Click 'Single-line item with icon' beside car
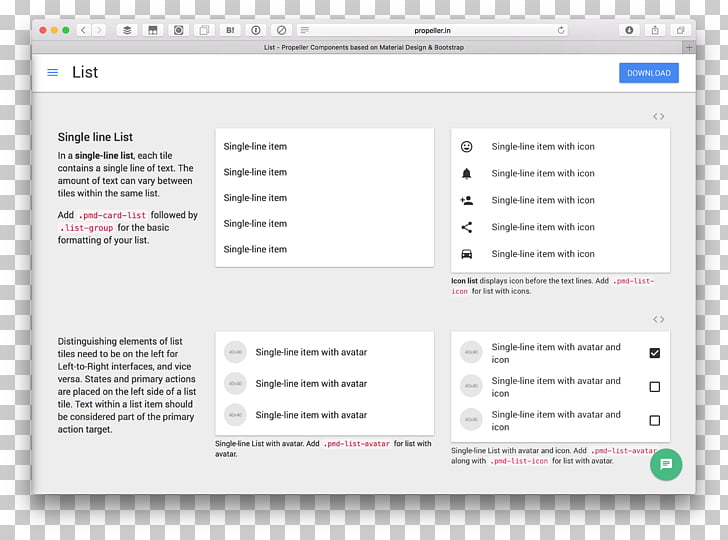The width and height of the screenshot is (728, 540). pos(543,254)
